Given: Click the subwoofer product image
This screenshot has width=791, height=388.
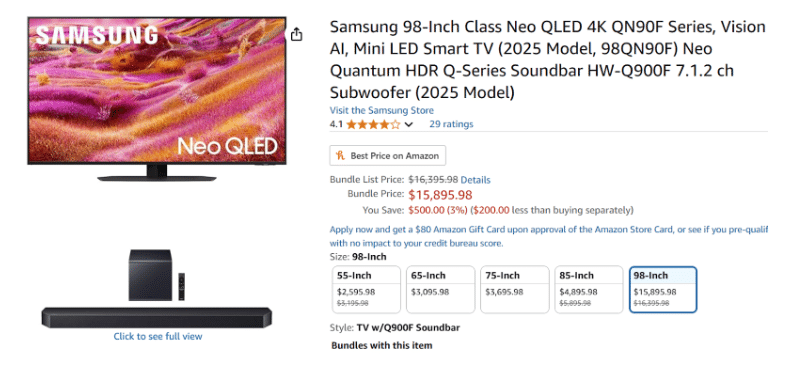Looking at the screenshot, I should [x=150, y=275].
